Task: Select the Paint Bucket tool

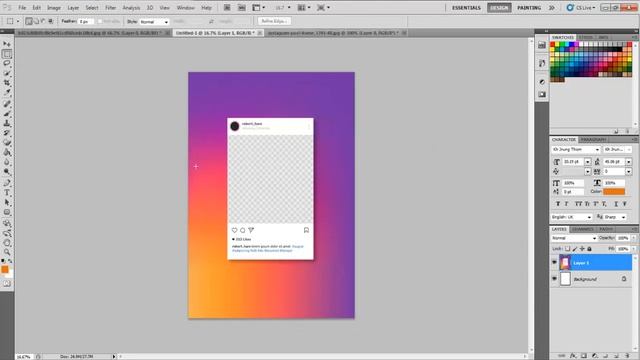Action: coord(7,153)
